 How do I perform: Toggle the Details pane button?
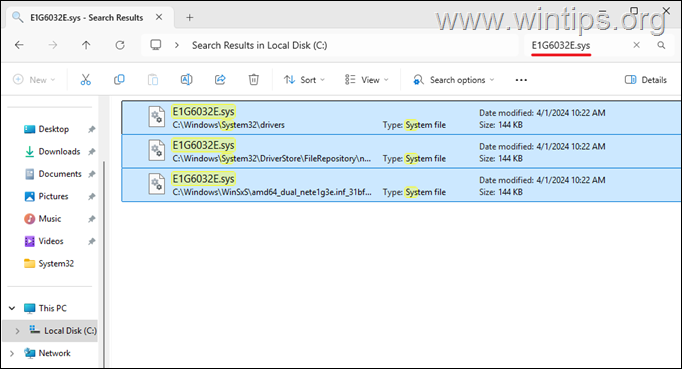tap(646, 80)
